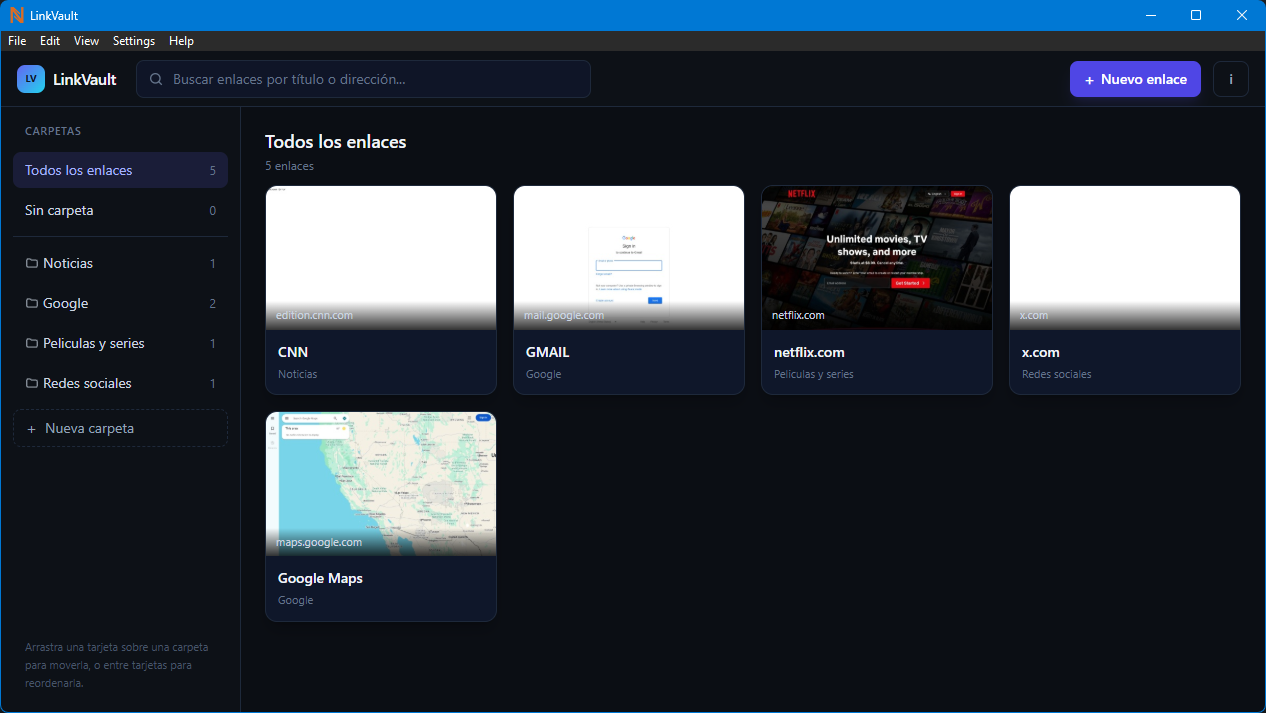The image size is (1266, 713).
Task: Click the LinkVault brand name text
Action: [85, 79]
